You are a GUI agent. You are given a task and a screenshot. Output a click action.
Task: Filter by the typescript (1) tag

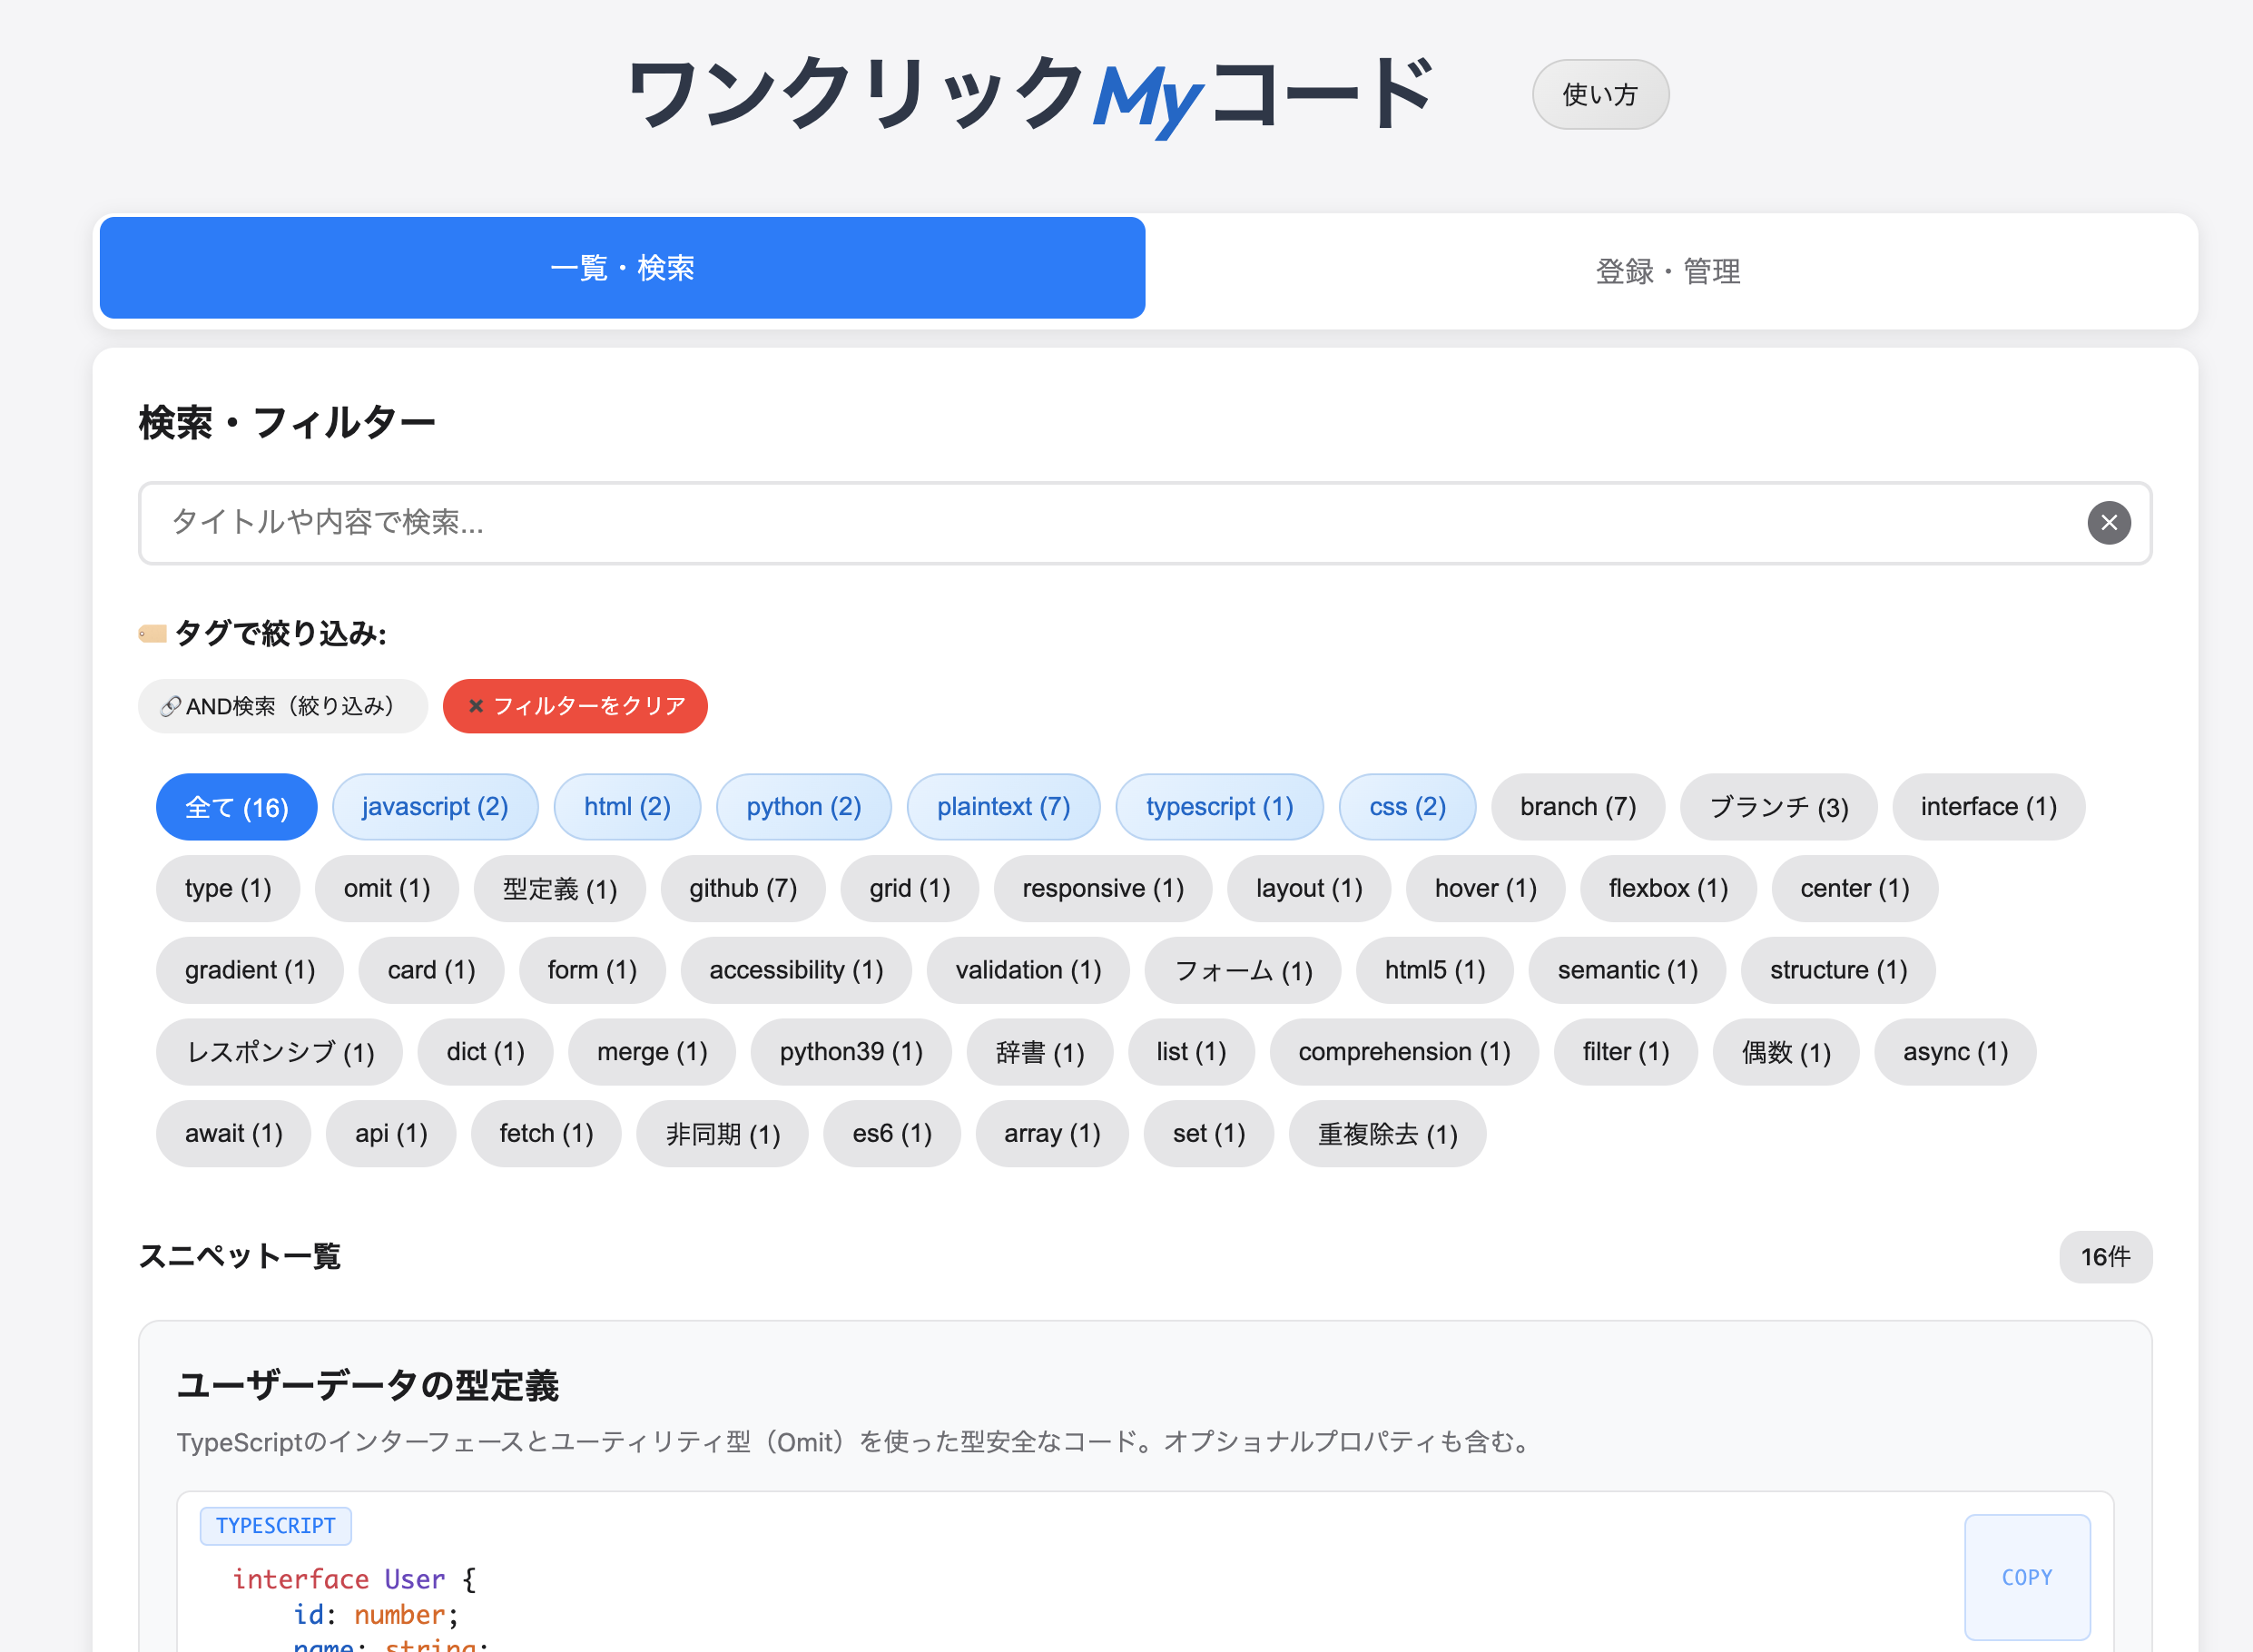click(1219, 807)
